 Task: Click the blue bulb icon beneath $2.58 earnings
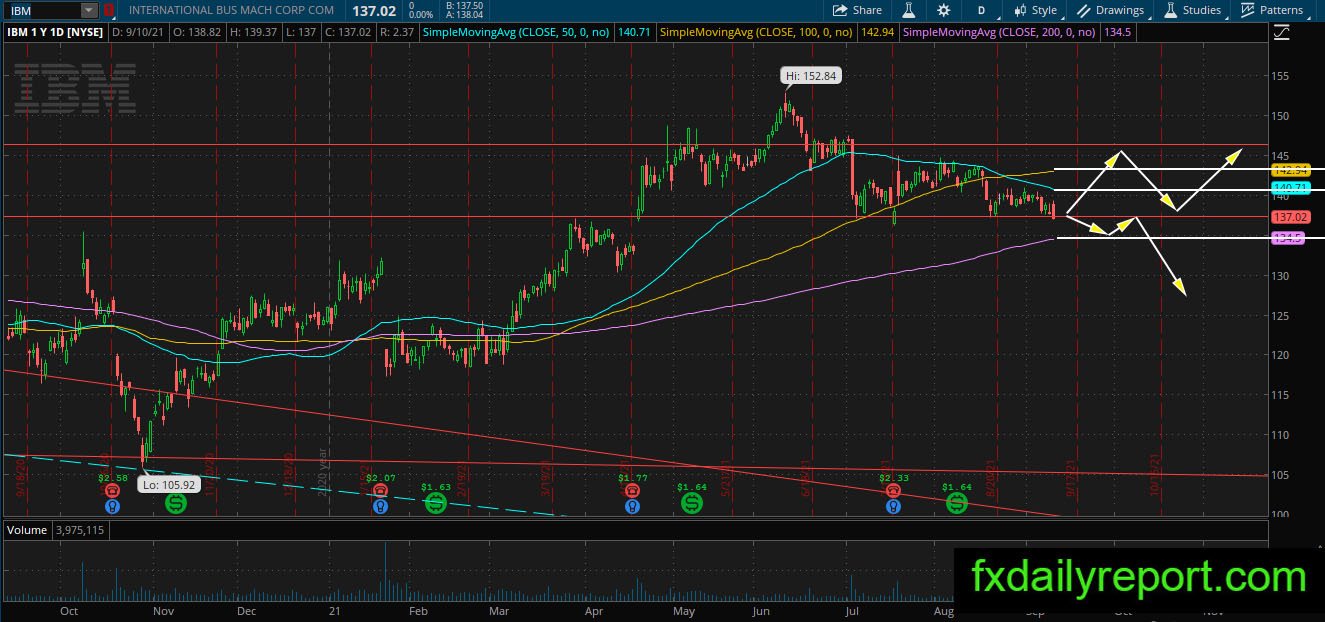tap(112, 507)
